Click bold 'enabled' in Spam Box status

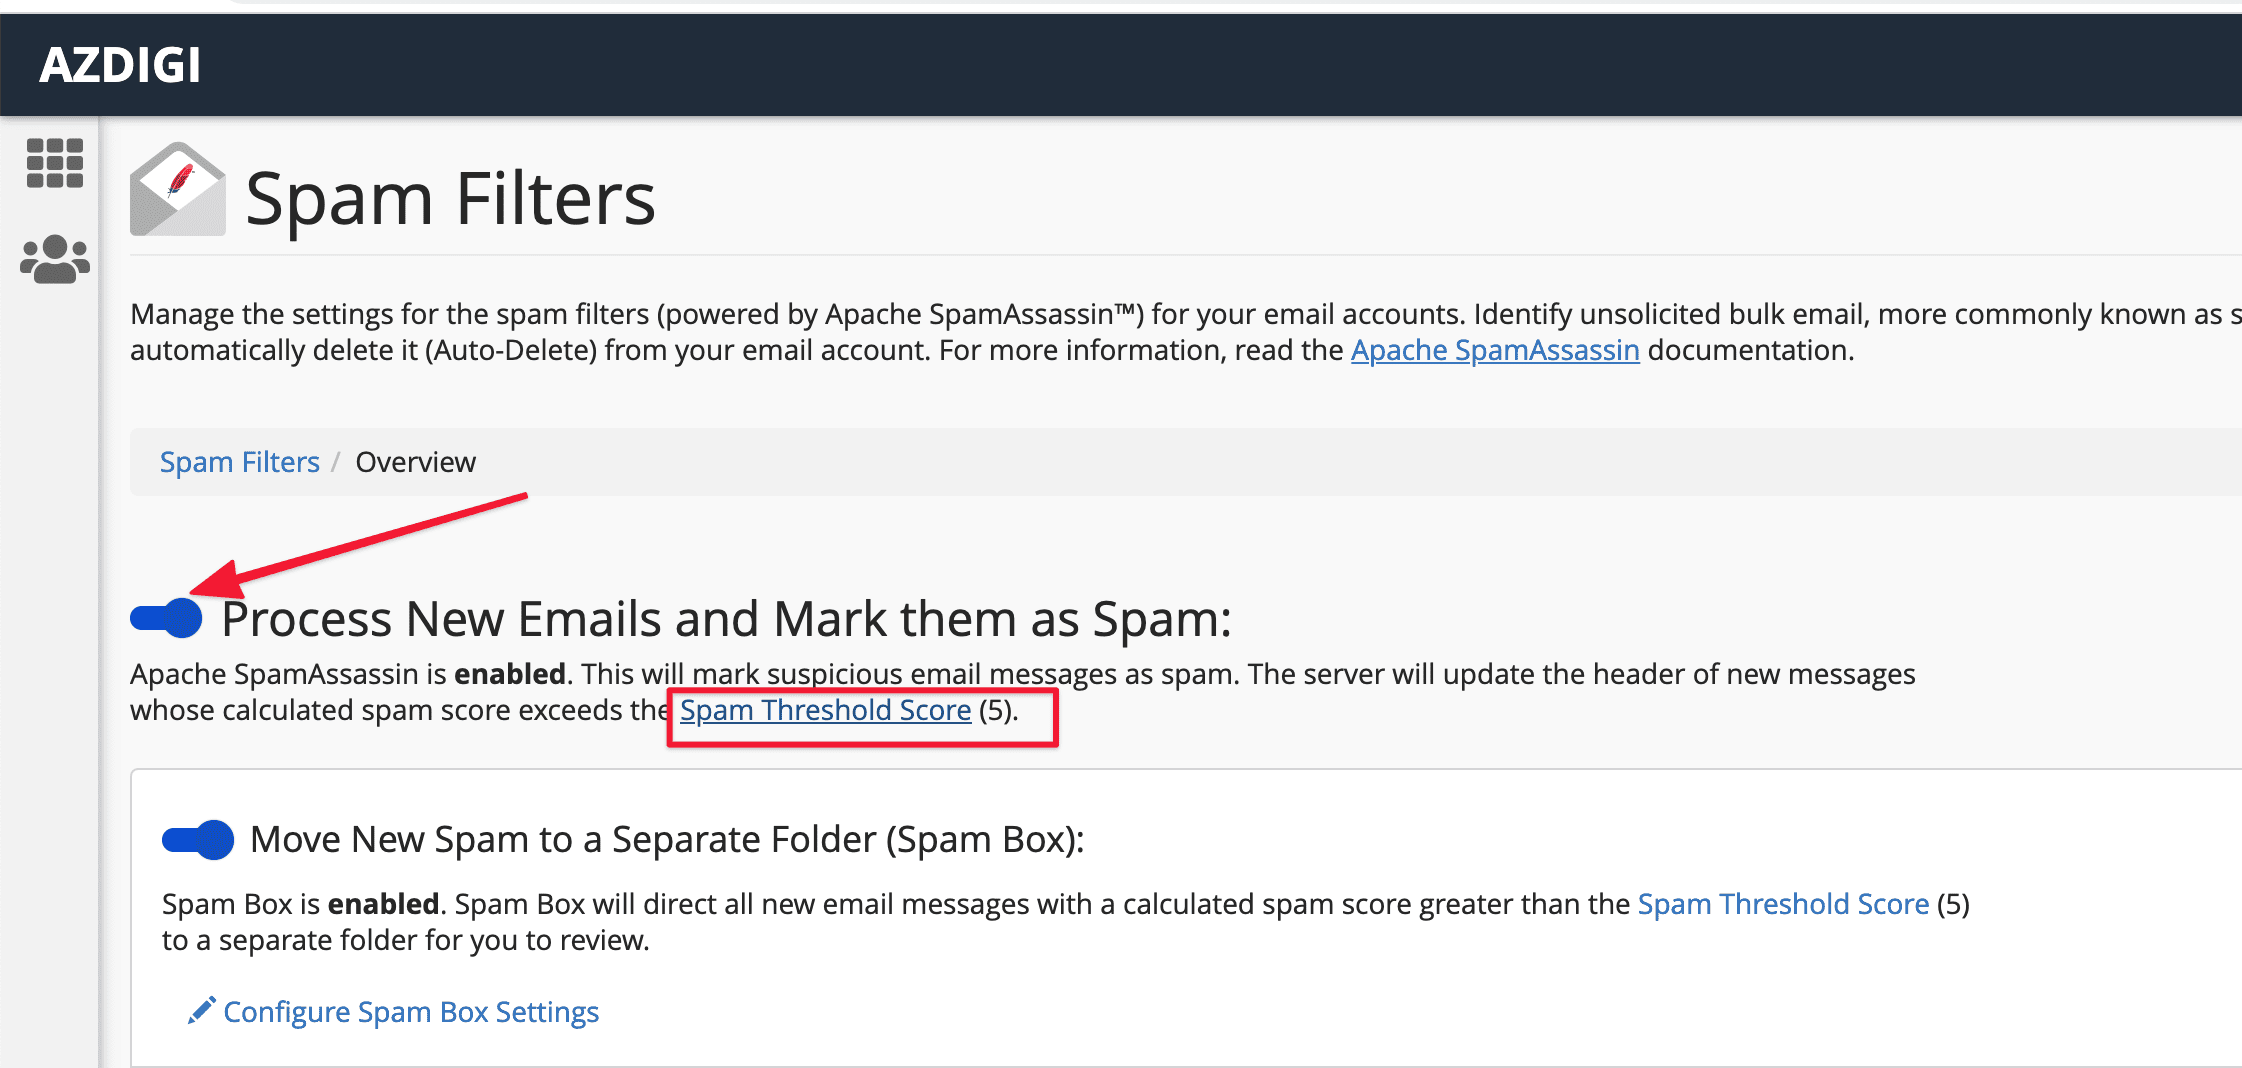383,904
